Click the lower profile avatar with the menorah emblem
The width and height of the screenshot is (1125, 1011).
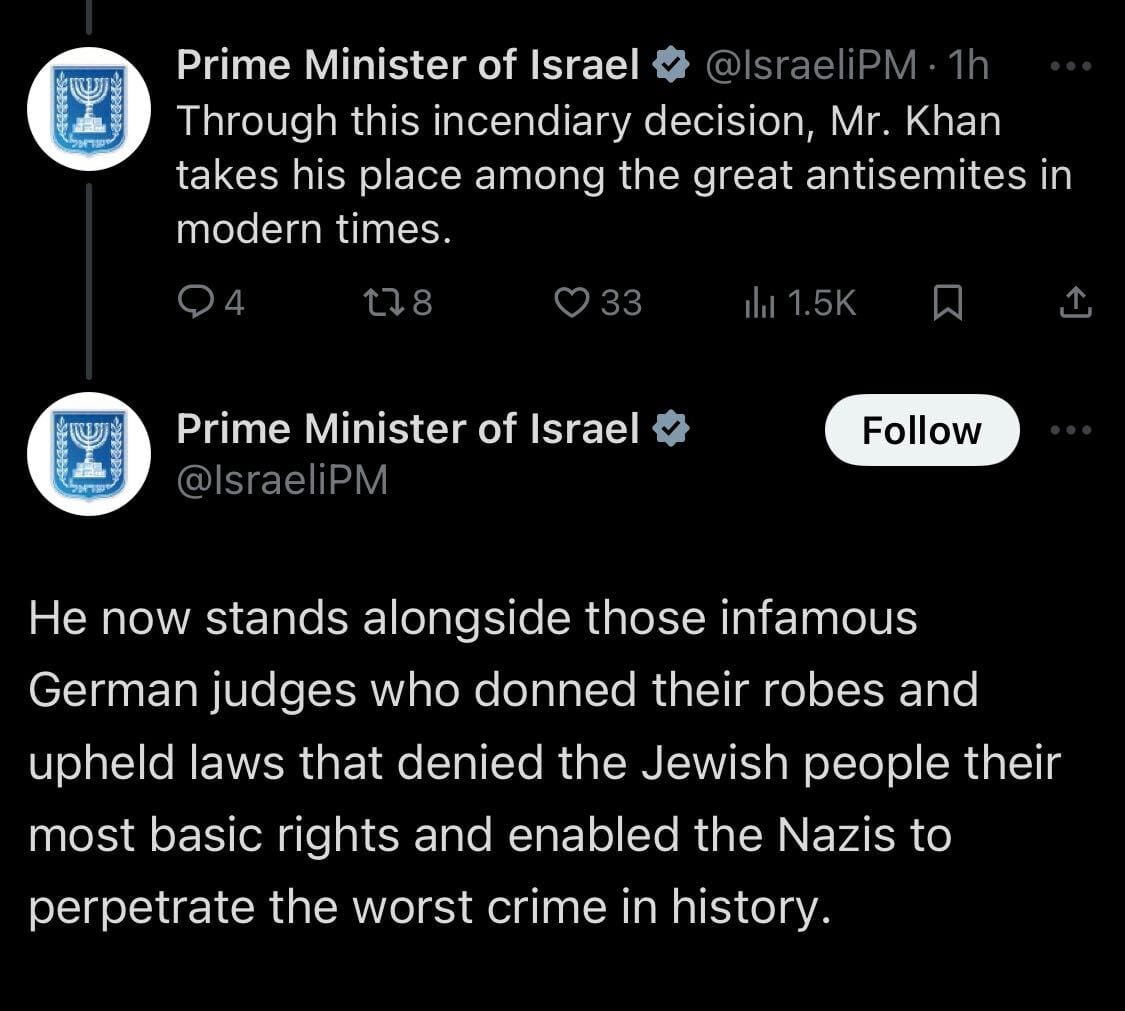coord(89,452)
